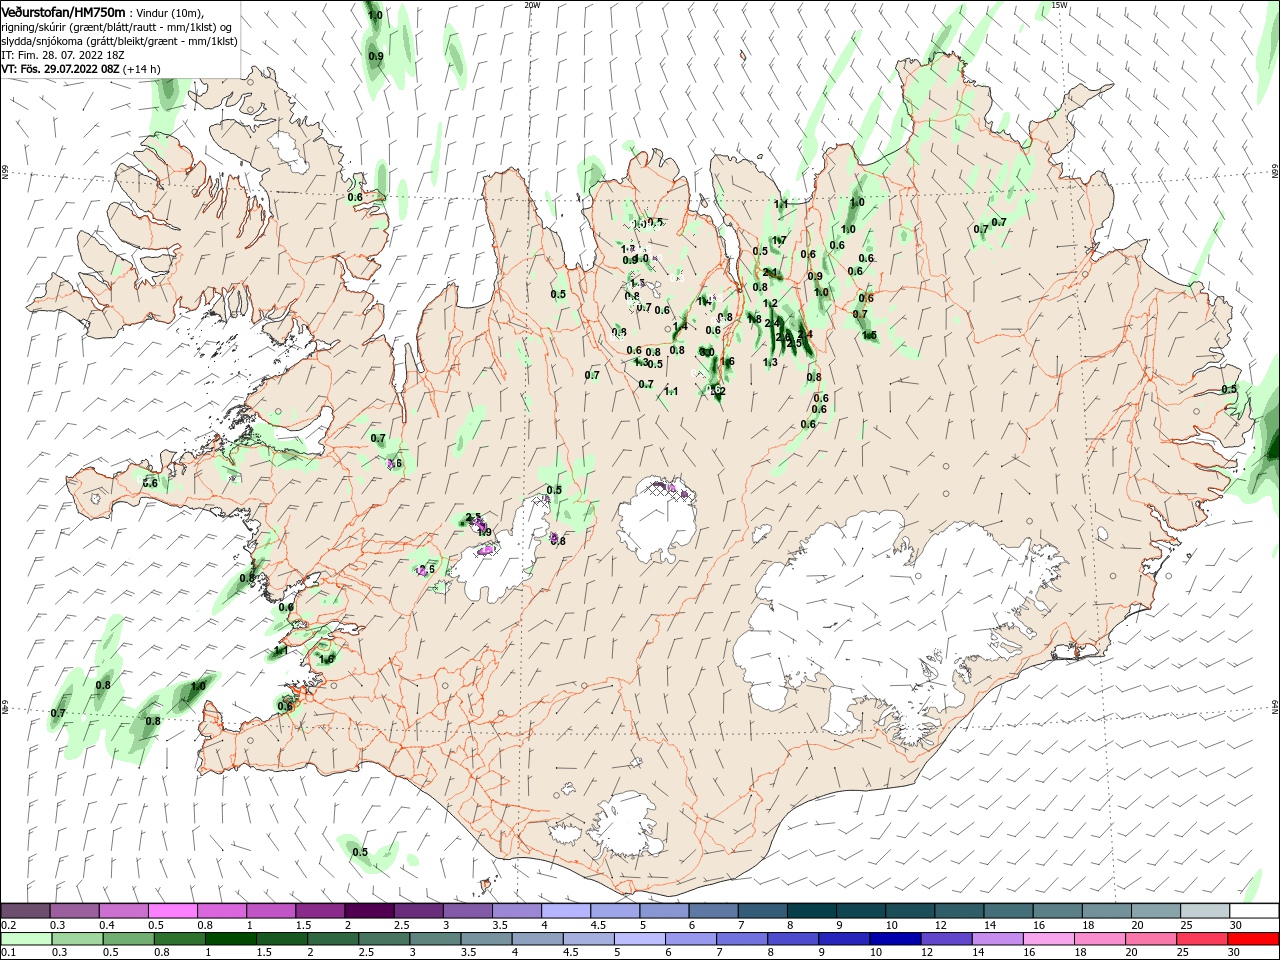This screenshot has width=1280, height=960.
Task: Click the dark blue 10 swatch, bottom legend row
Action: pos(893,939)
